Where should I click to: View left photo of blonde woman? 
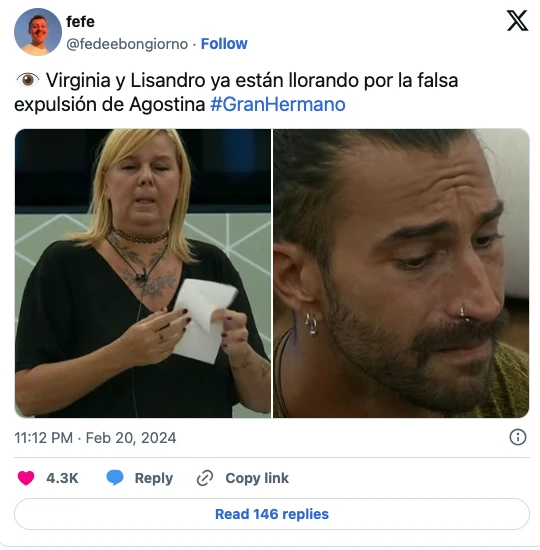pos(142,273)
